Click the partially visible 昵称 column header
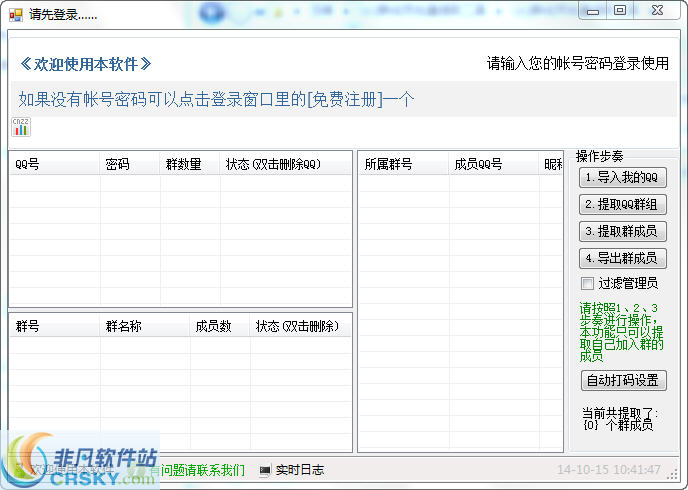Screen dimensions: 688x490 click(551, 164)
